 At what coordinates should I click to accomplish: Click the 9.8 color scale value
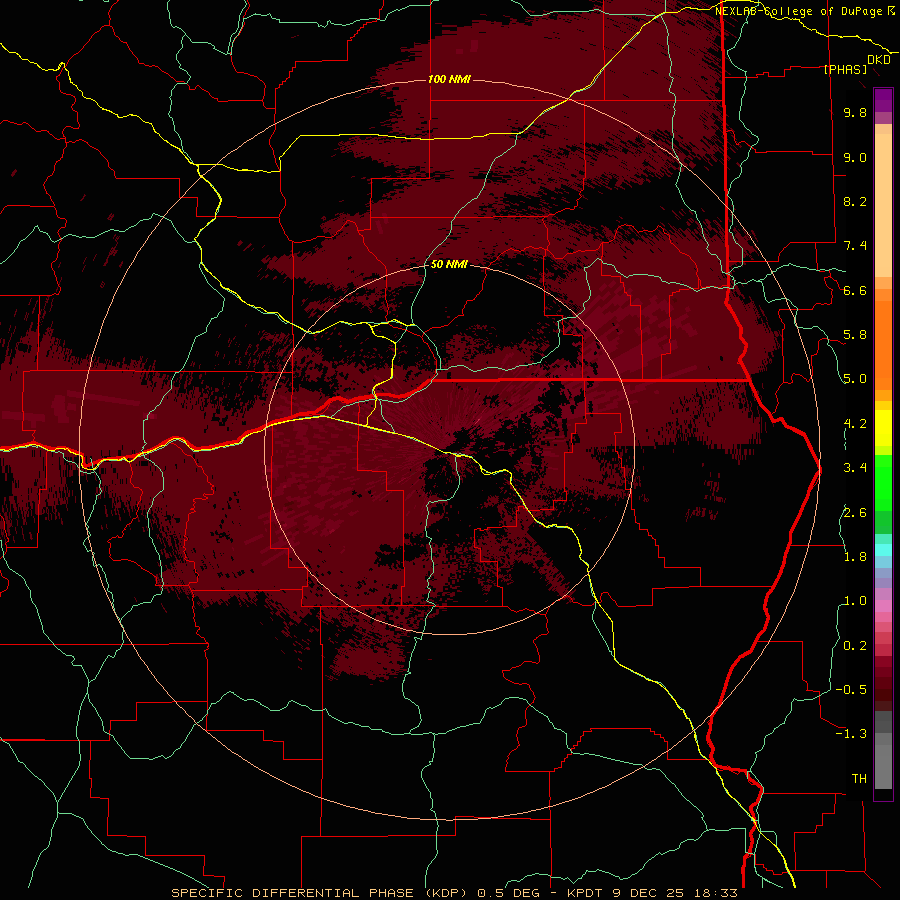855,112
